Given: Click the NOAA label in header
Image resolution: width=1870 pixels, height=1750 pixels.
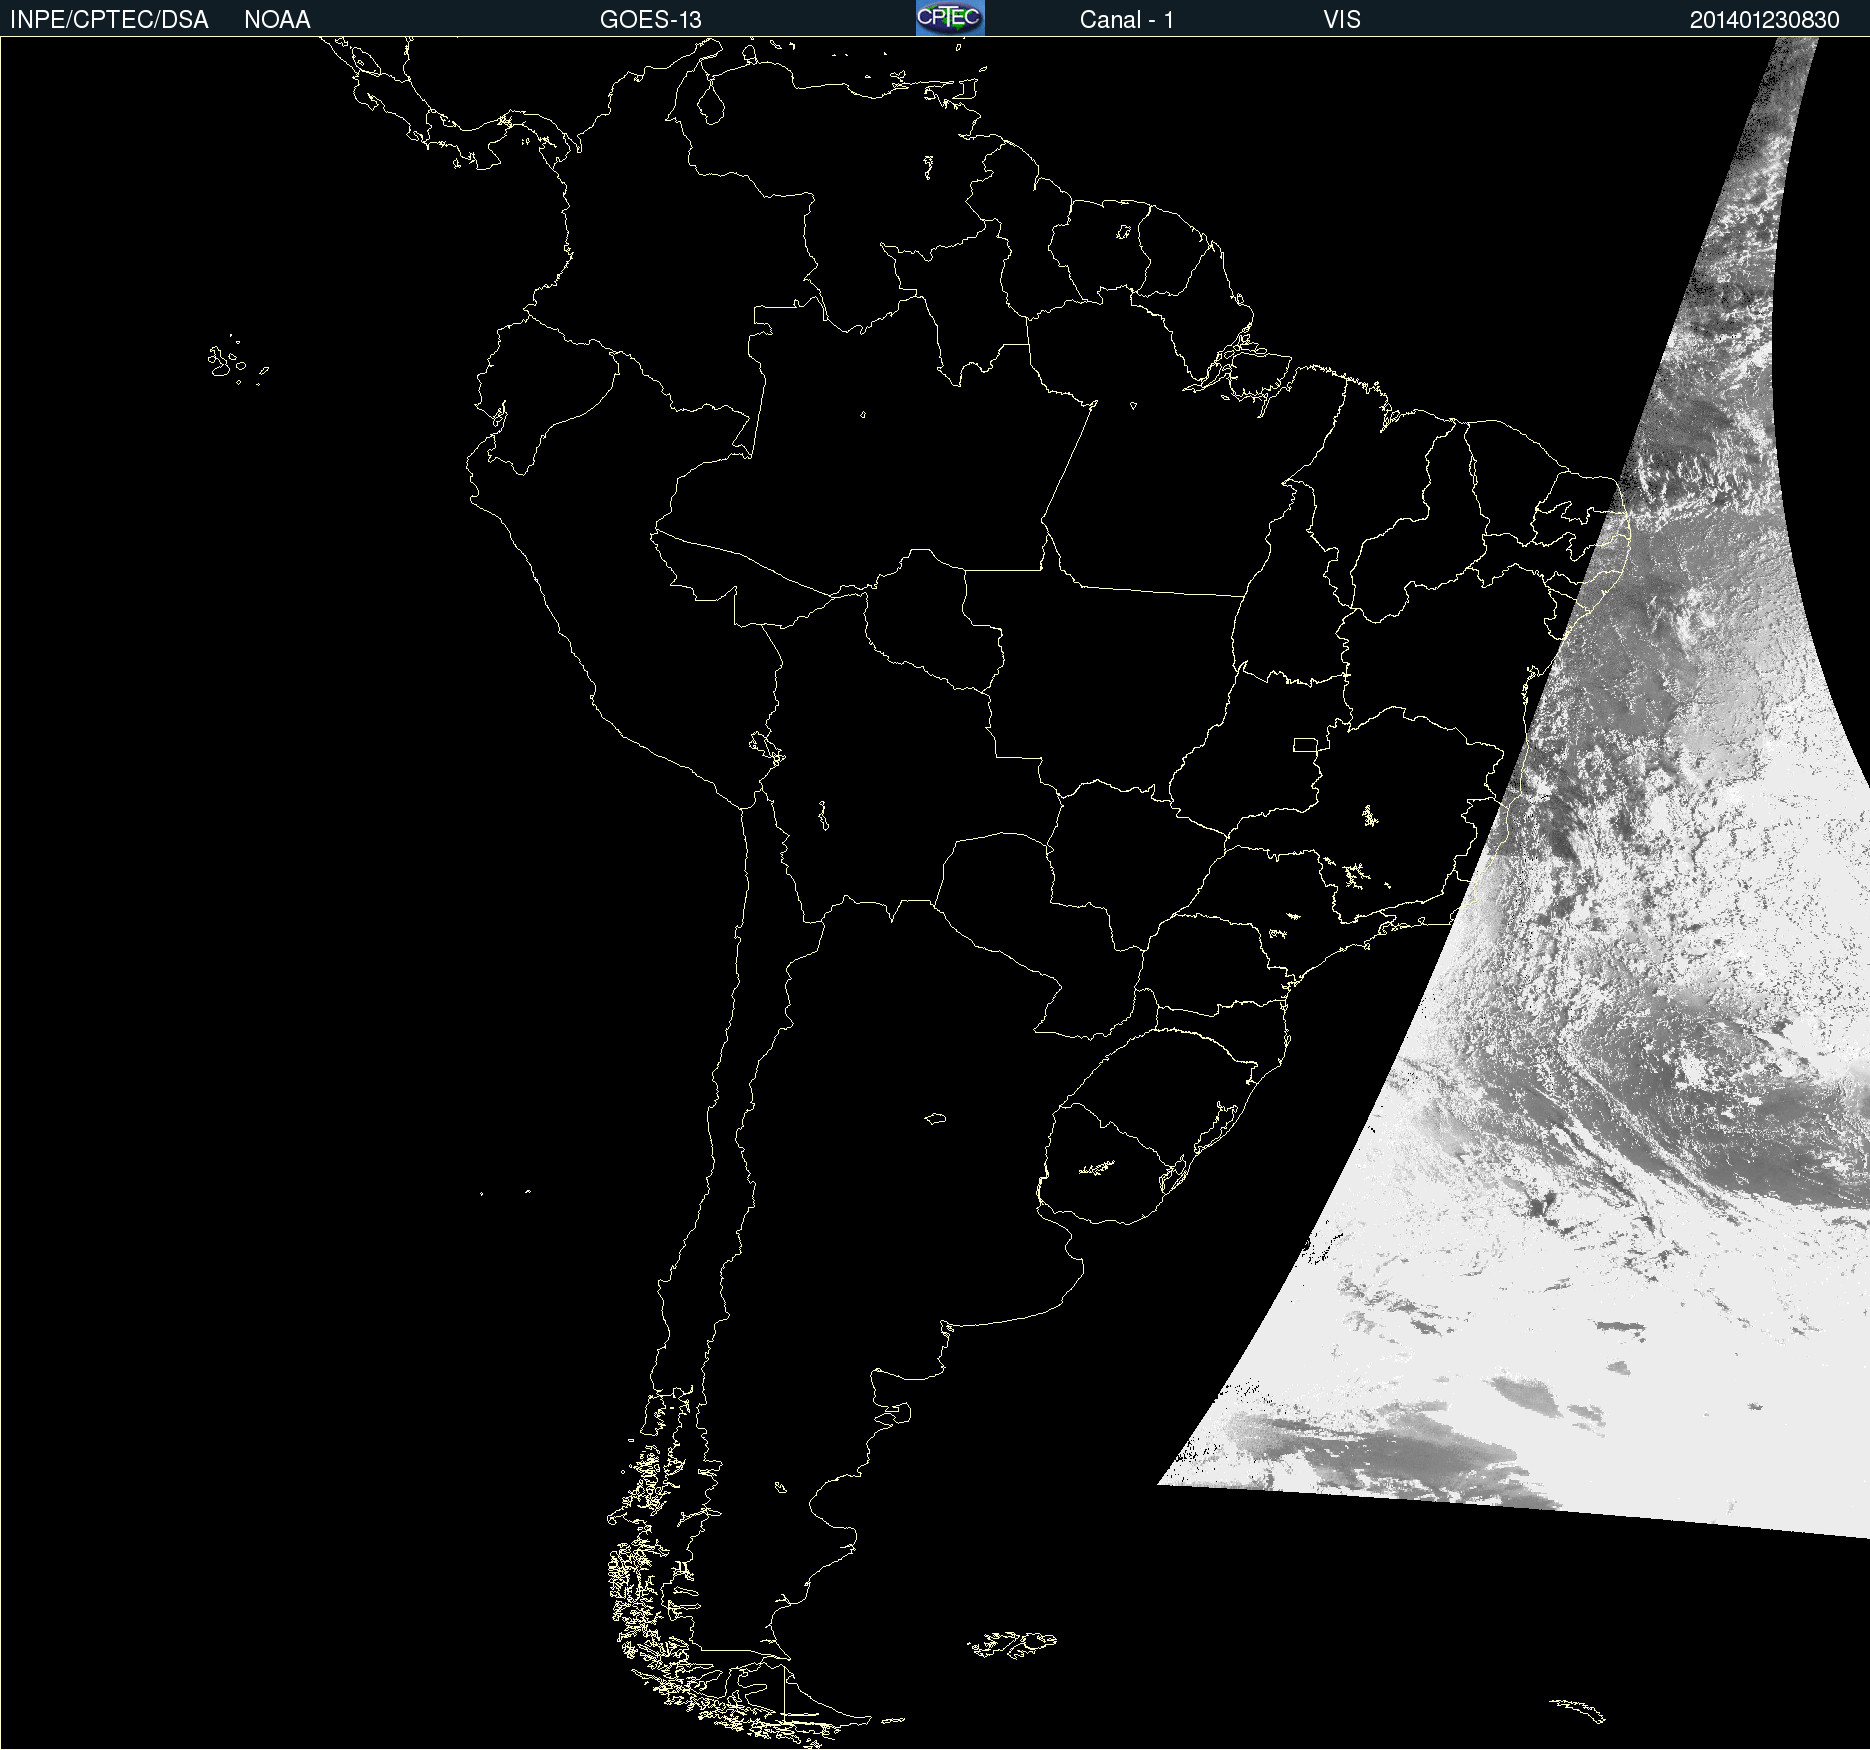Looking at the screenshot, I should 277,20.
